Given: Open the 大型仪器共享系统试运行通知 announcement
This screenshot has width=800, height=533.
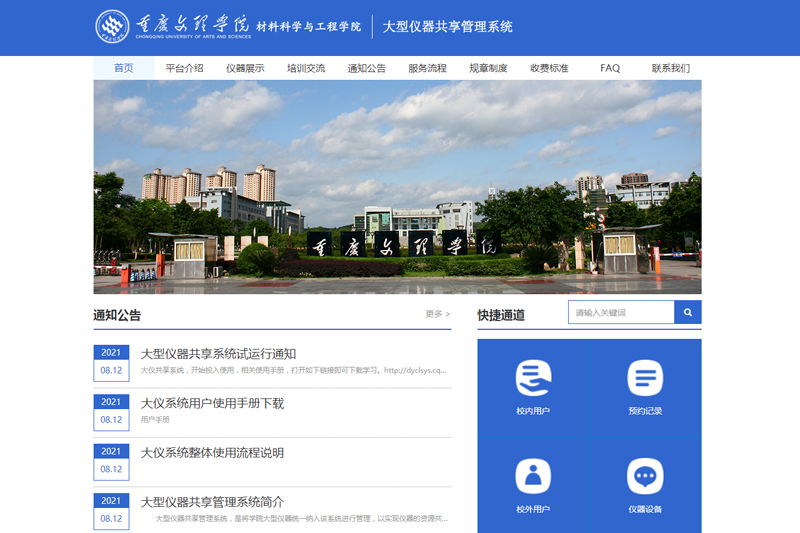Looking at the screenshot, I should coord(218,353).
